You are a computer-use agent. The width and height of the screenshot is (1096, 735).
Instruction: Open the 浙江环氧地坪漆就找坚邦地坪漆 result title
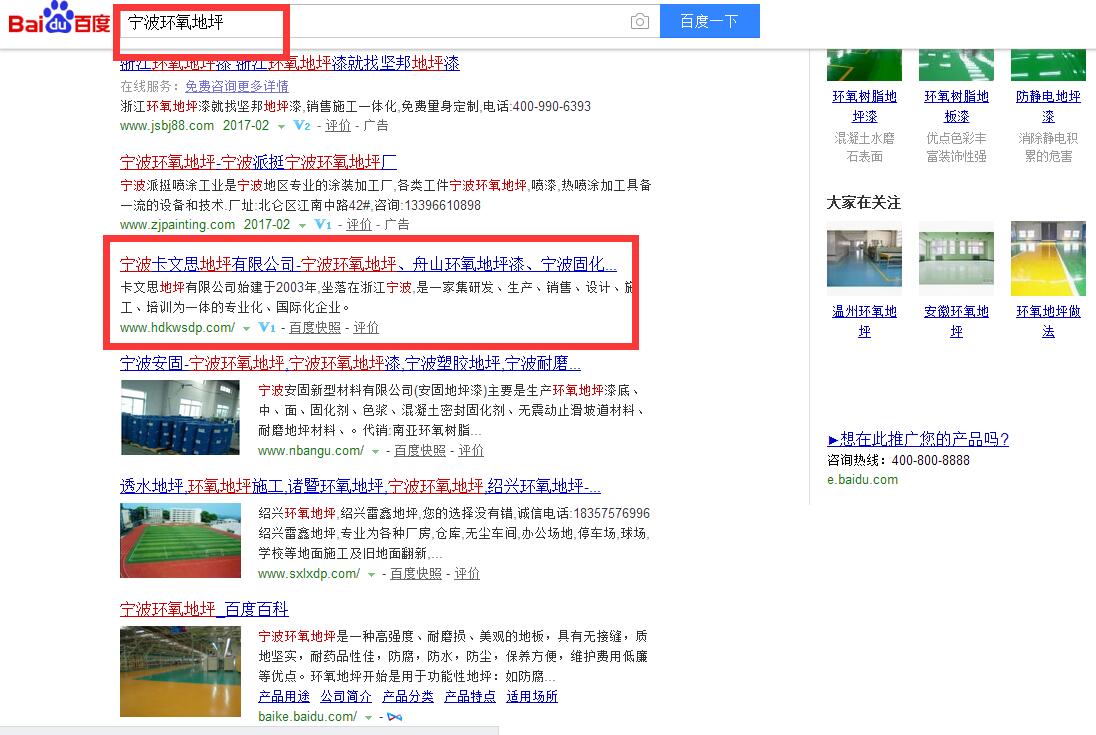[x=290, y=63]
